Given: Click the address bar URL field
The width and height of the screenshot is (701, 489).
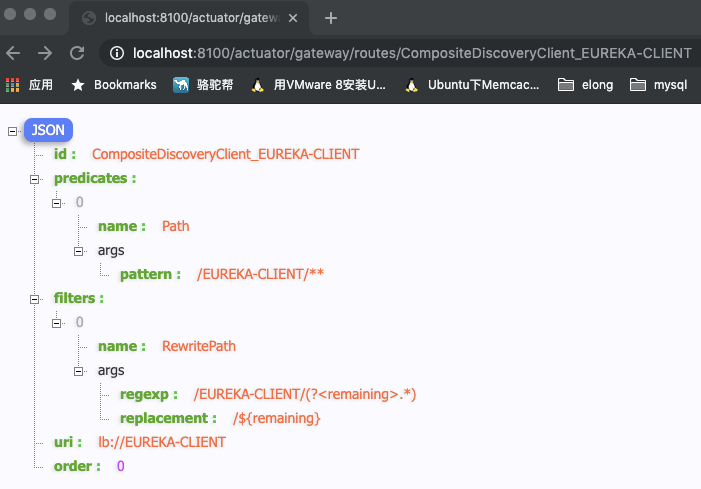Looking at the screenshot, I should [411, 53].
